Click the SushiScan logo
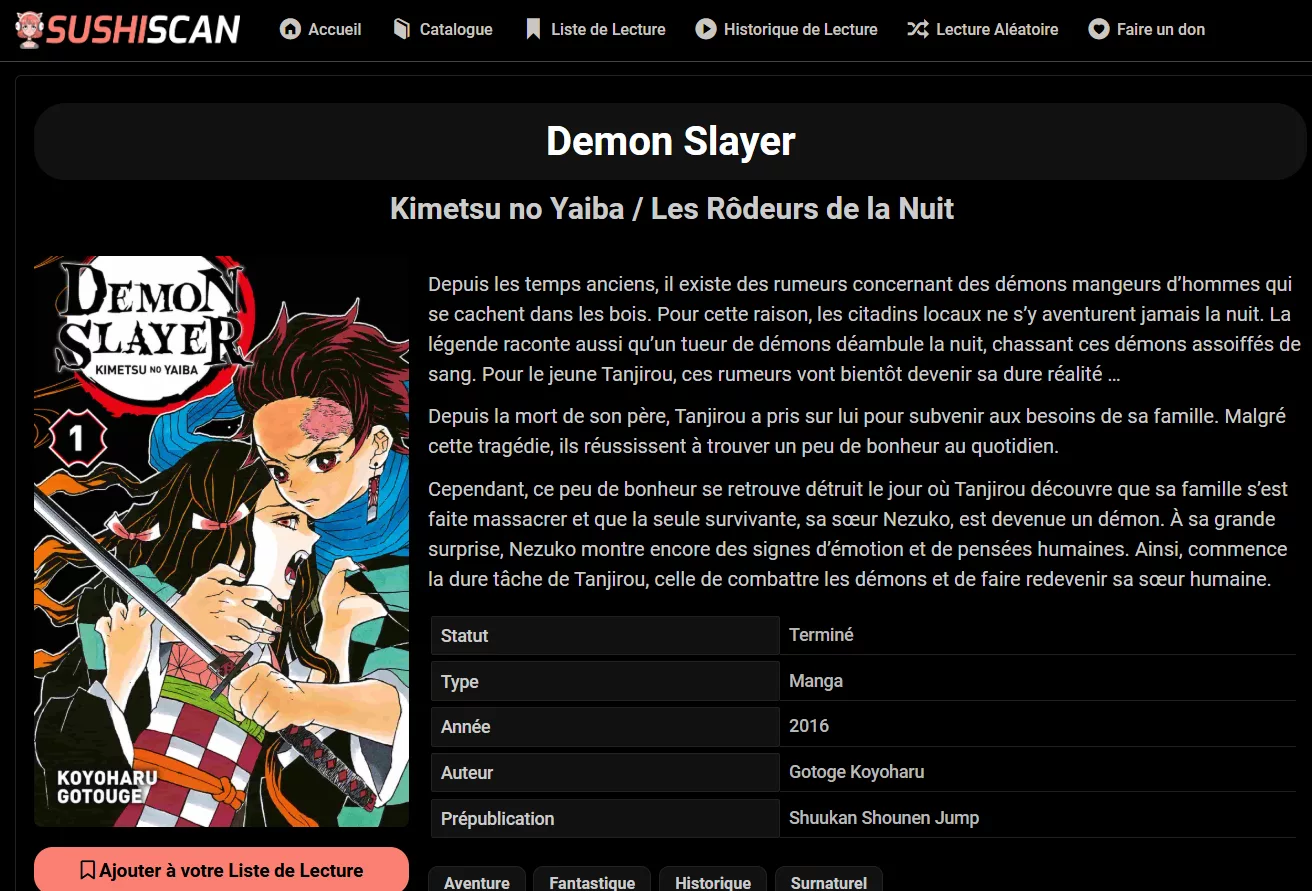 click(x=128, y=30)
